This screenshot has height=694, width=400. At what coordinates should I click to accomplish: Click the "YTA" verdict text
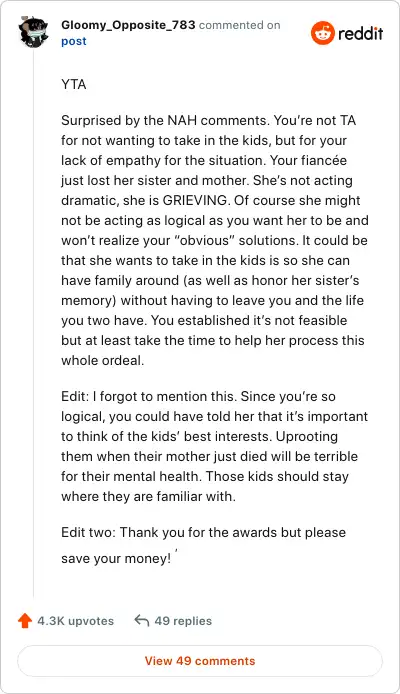click(x=74, y=85)
